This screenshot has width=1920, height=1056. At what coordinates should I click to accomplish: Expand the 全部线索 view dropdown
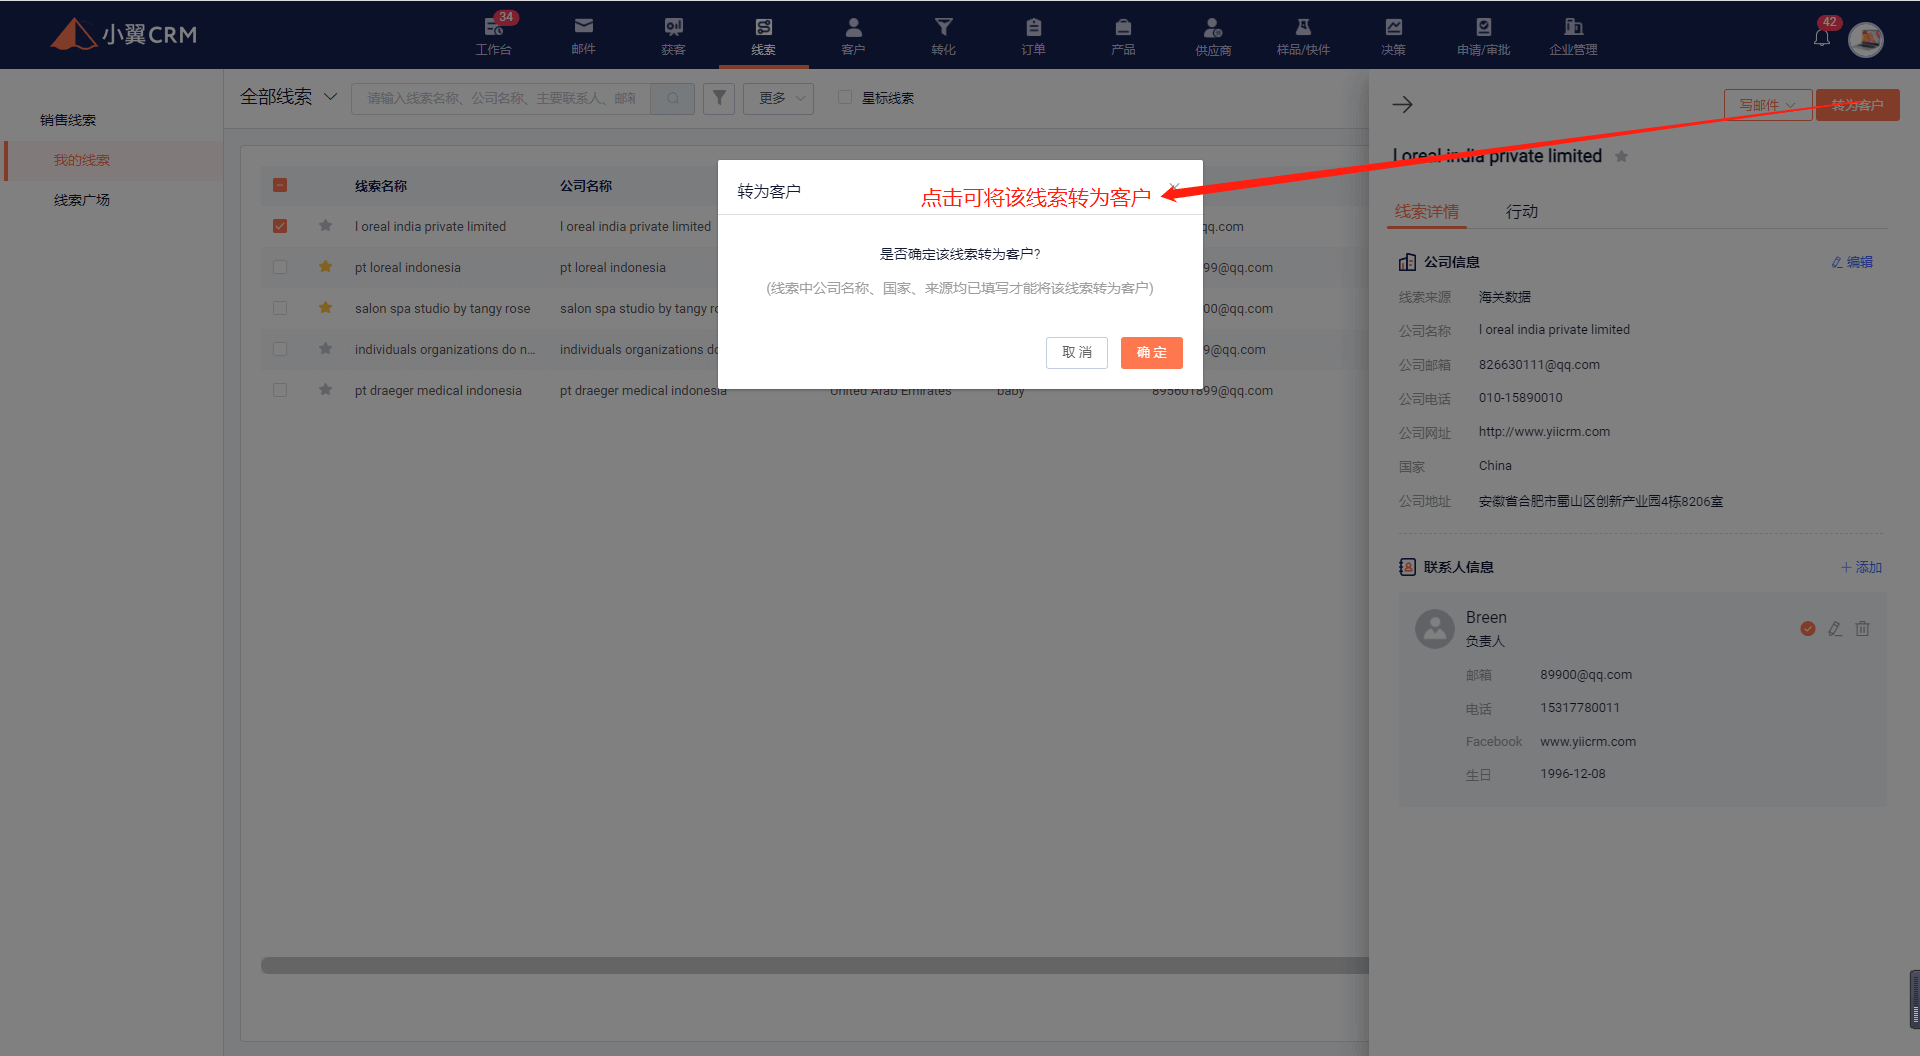(288, 97)
